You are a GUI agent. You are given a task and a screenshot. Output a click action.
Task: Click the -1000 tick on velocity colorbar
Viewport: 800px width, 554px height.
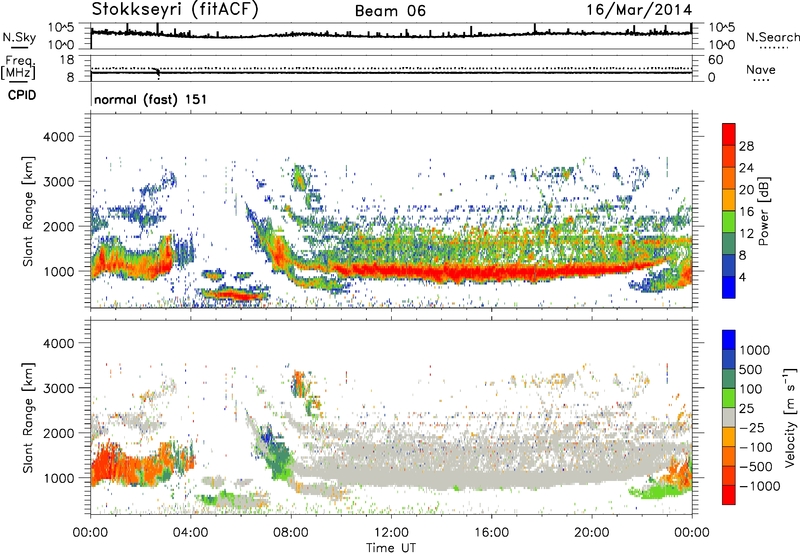[x=760, y=486]
